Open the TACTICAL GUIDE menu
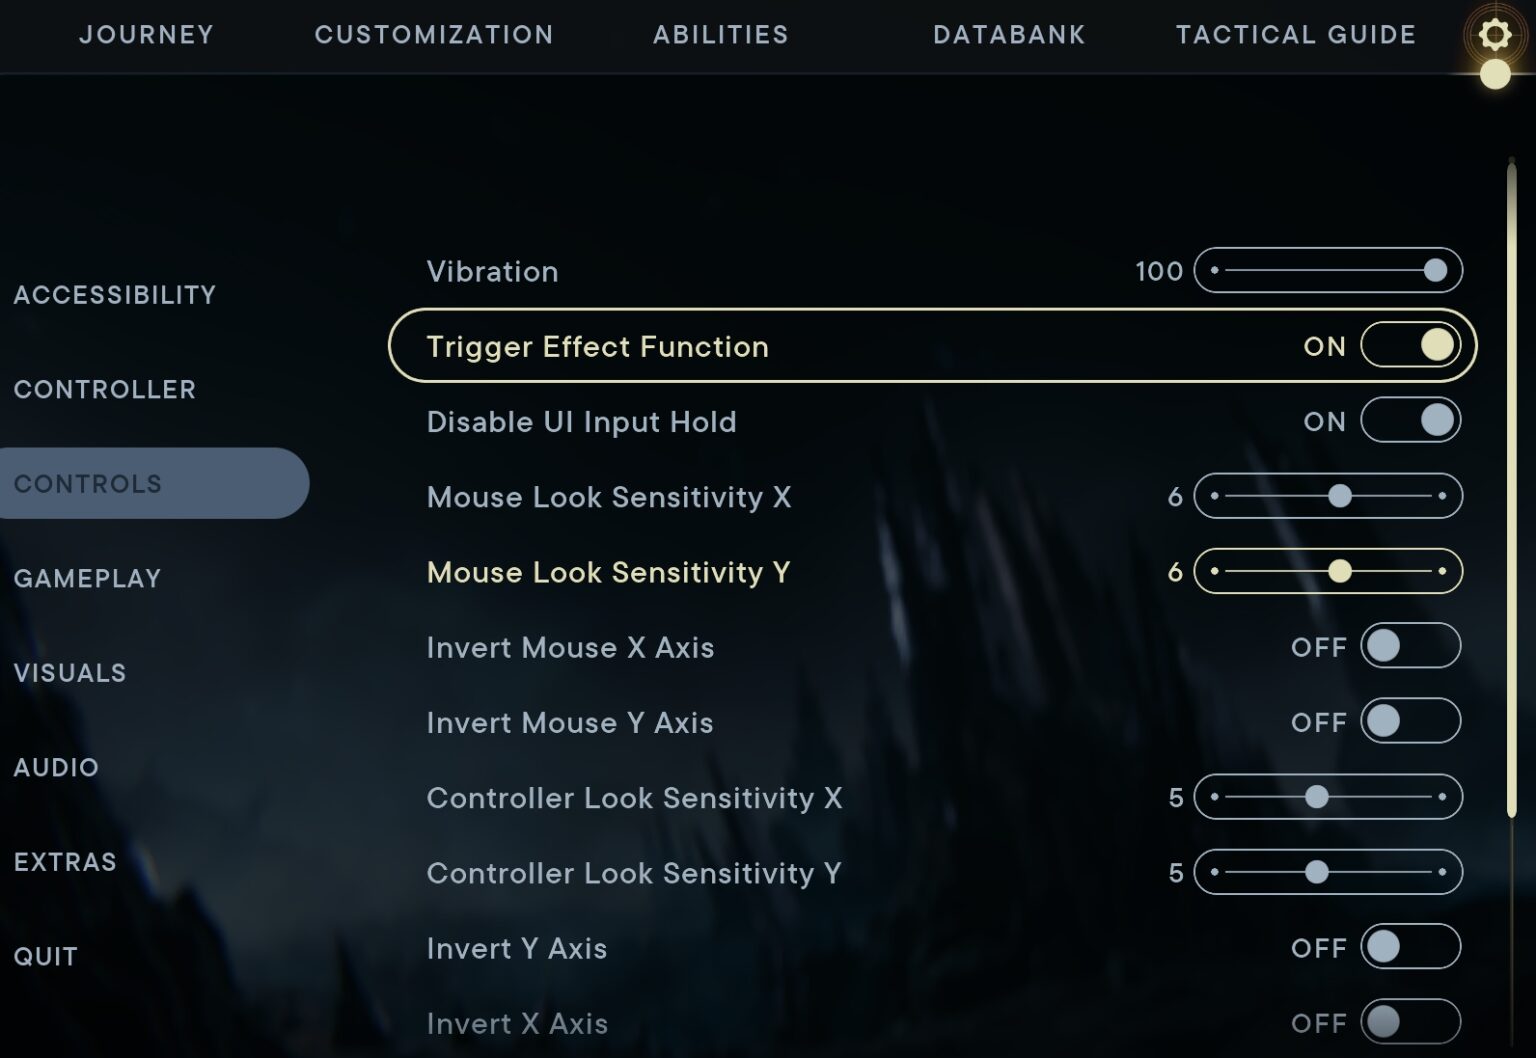The height and width of the screenshot is (1058, 1536). tap(1296, 35)
